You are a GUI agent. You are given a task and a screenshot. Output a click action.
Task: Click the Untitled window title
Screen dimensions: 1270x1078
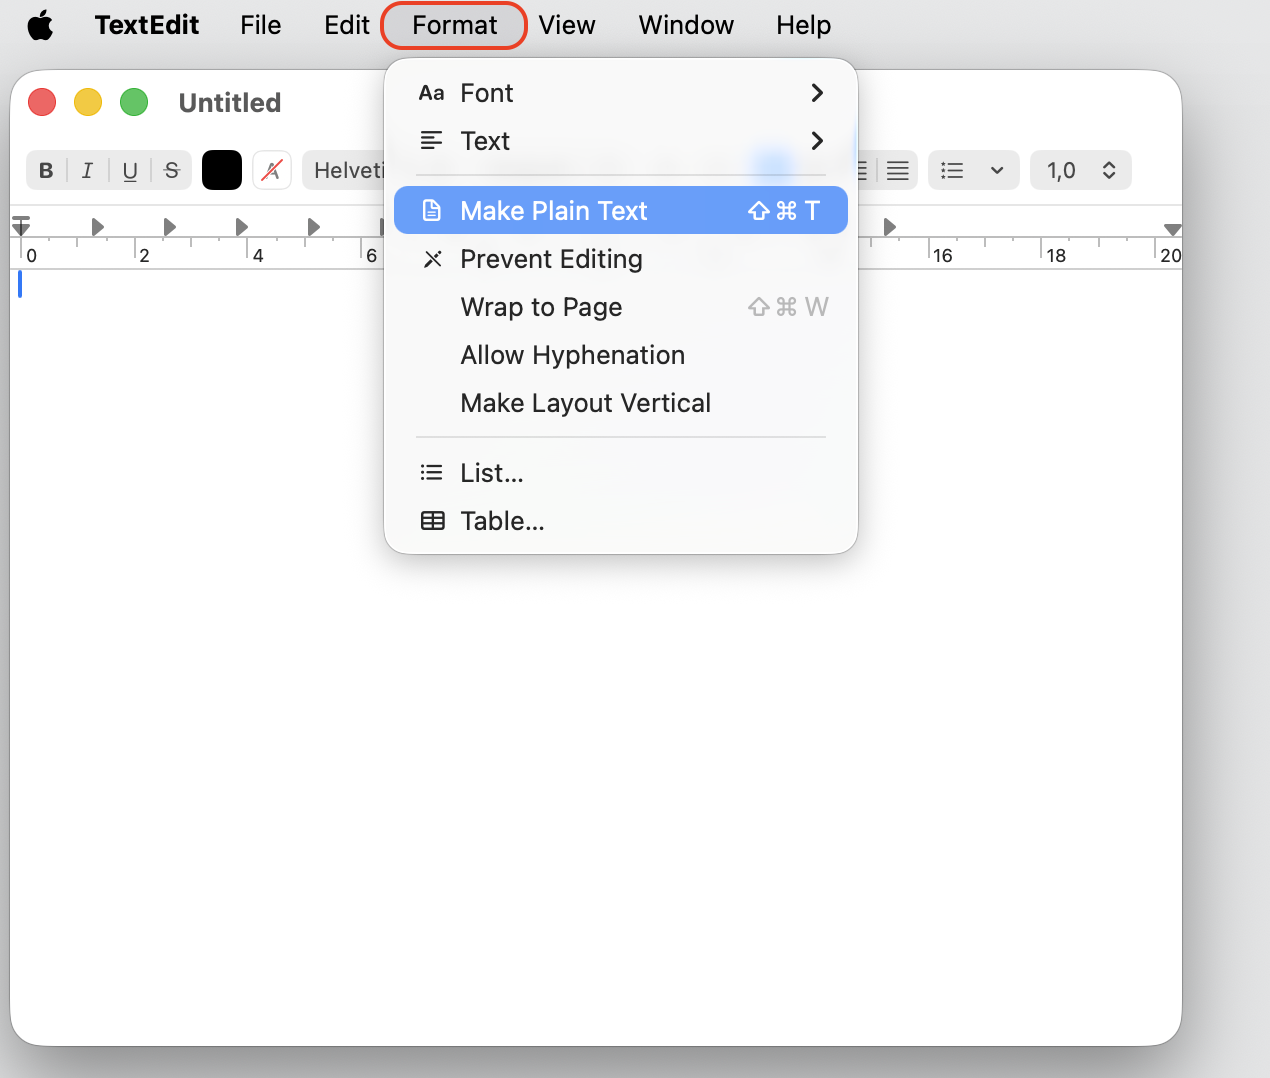230,103
